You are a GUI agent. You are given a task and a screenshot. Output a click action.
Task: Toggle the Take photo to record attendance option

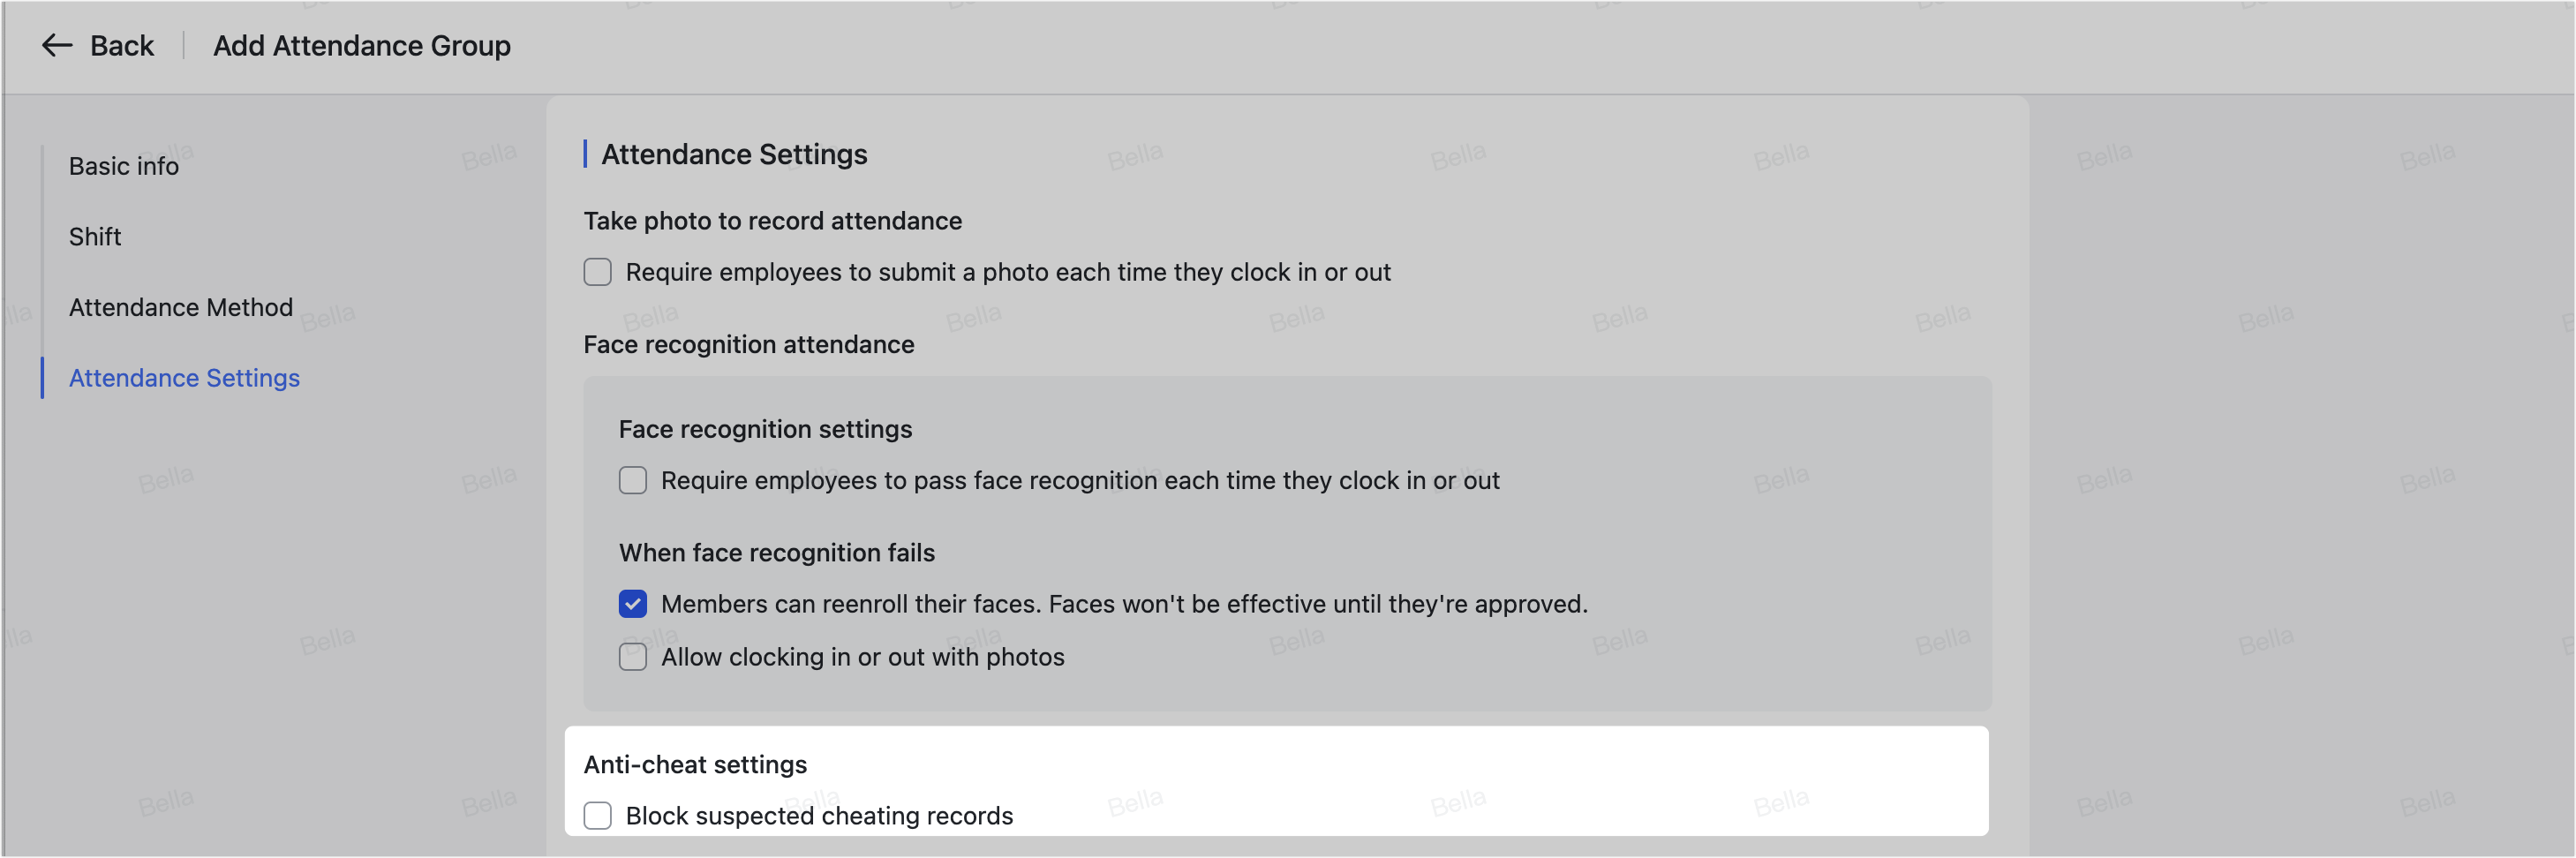coord(597,271)
